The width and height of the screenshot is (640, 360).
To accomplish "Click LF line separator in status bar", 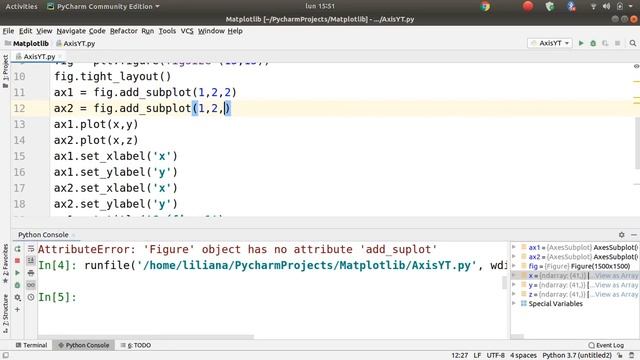I will [477, 356].
